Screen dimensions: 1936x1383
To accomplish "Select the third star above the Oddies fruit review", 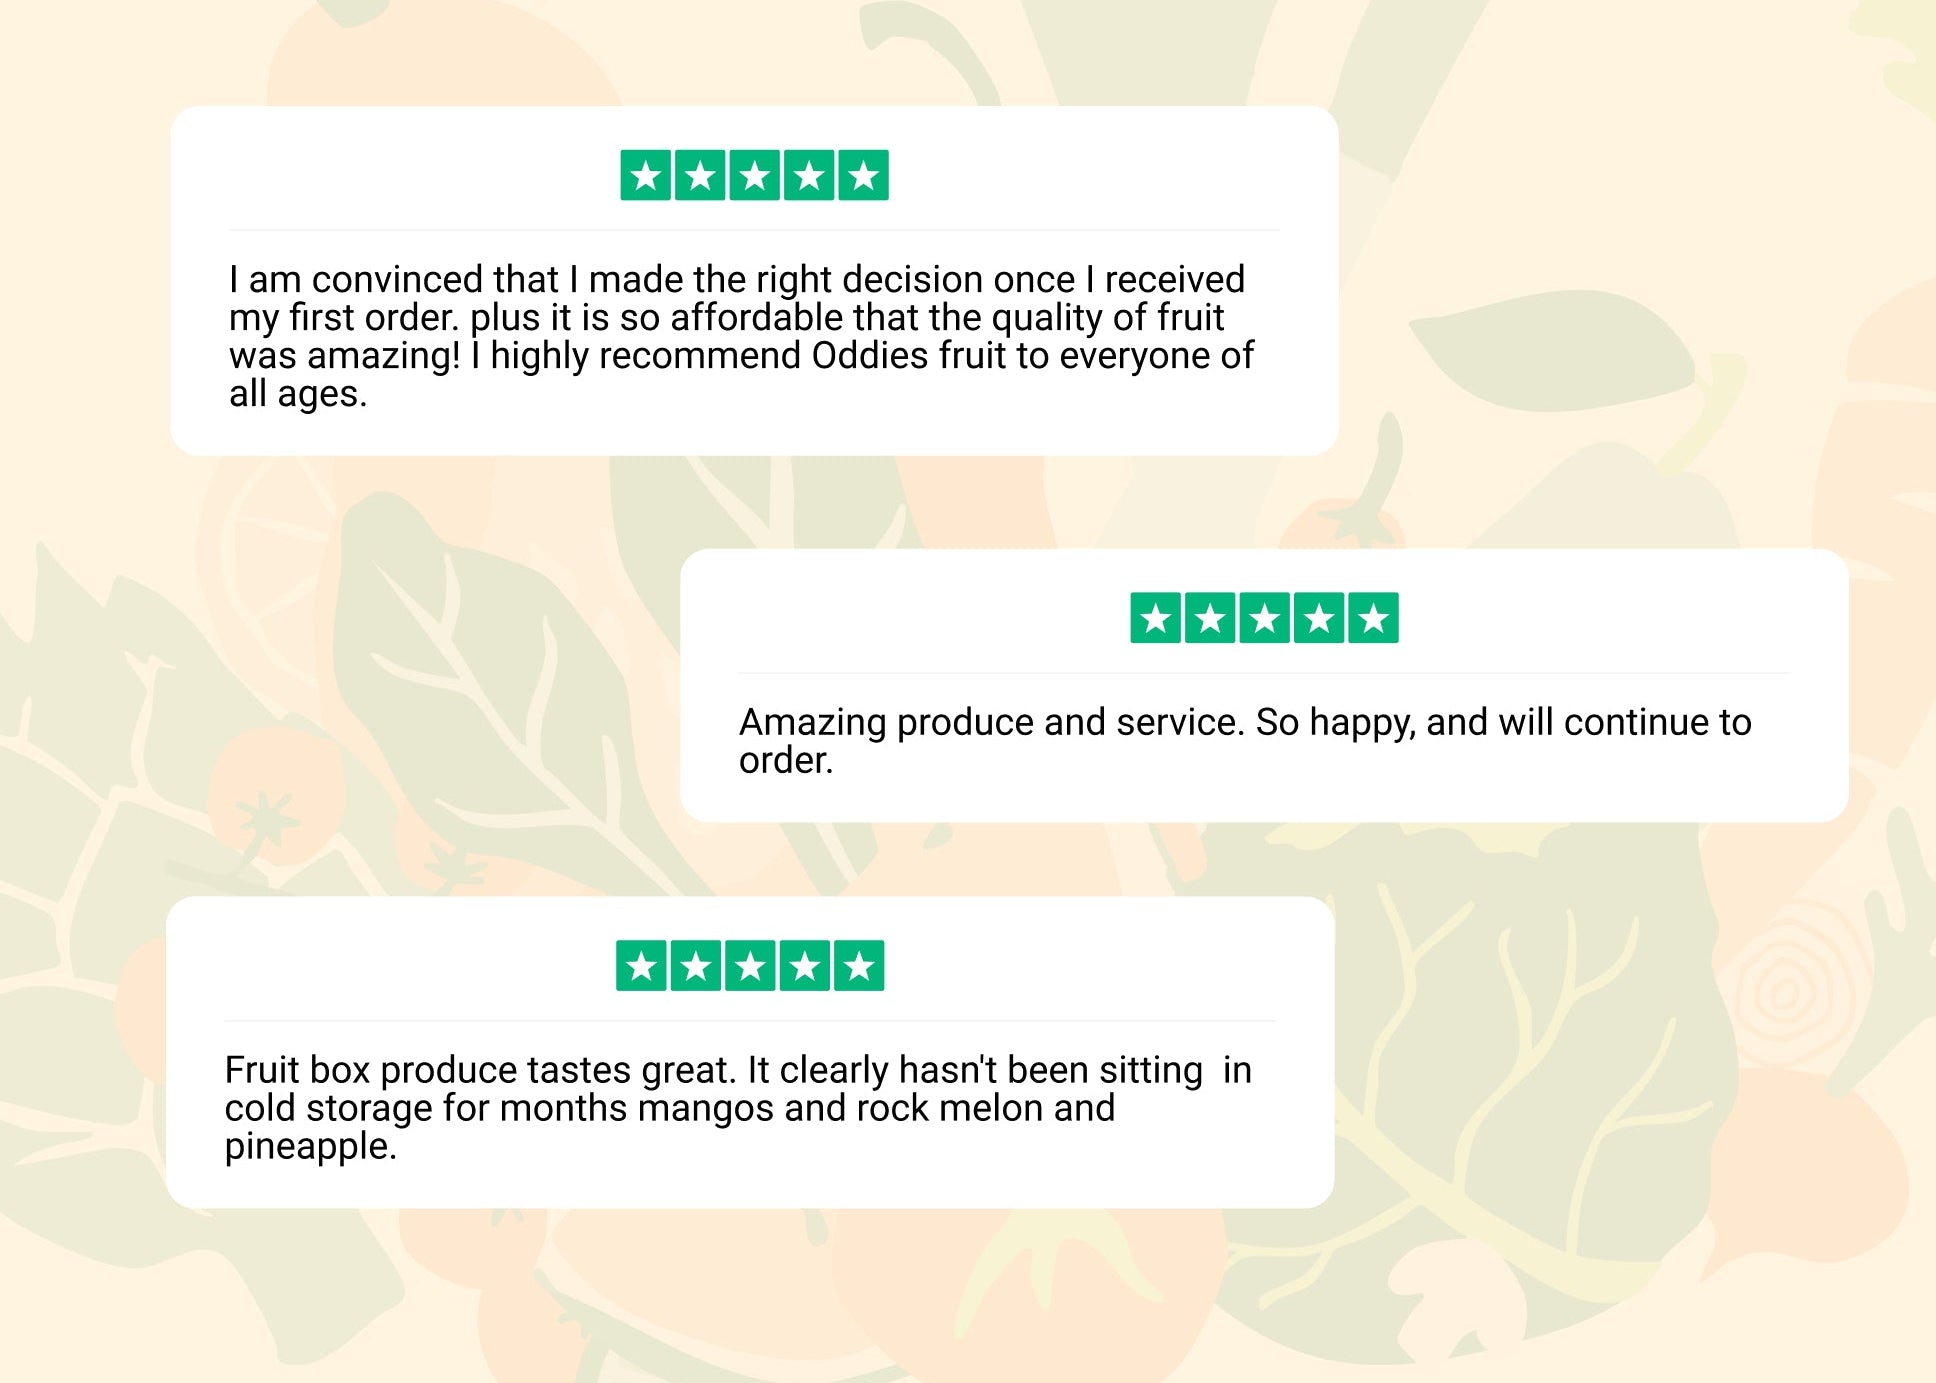I will coord(754,176).
